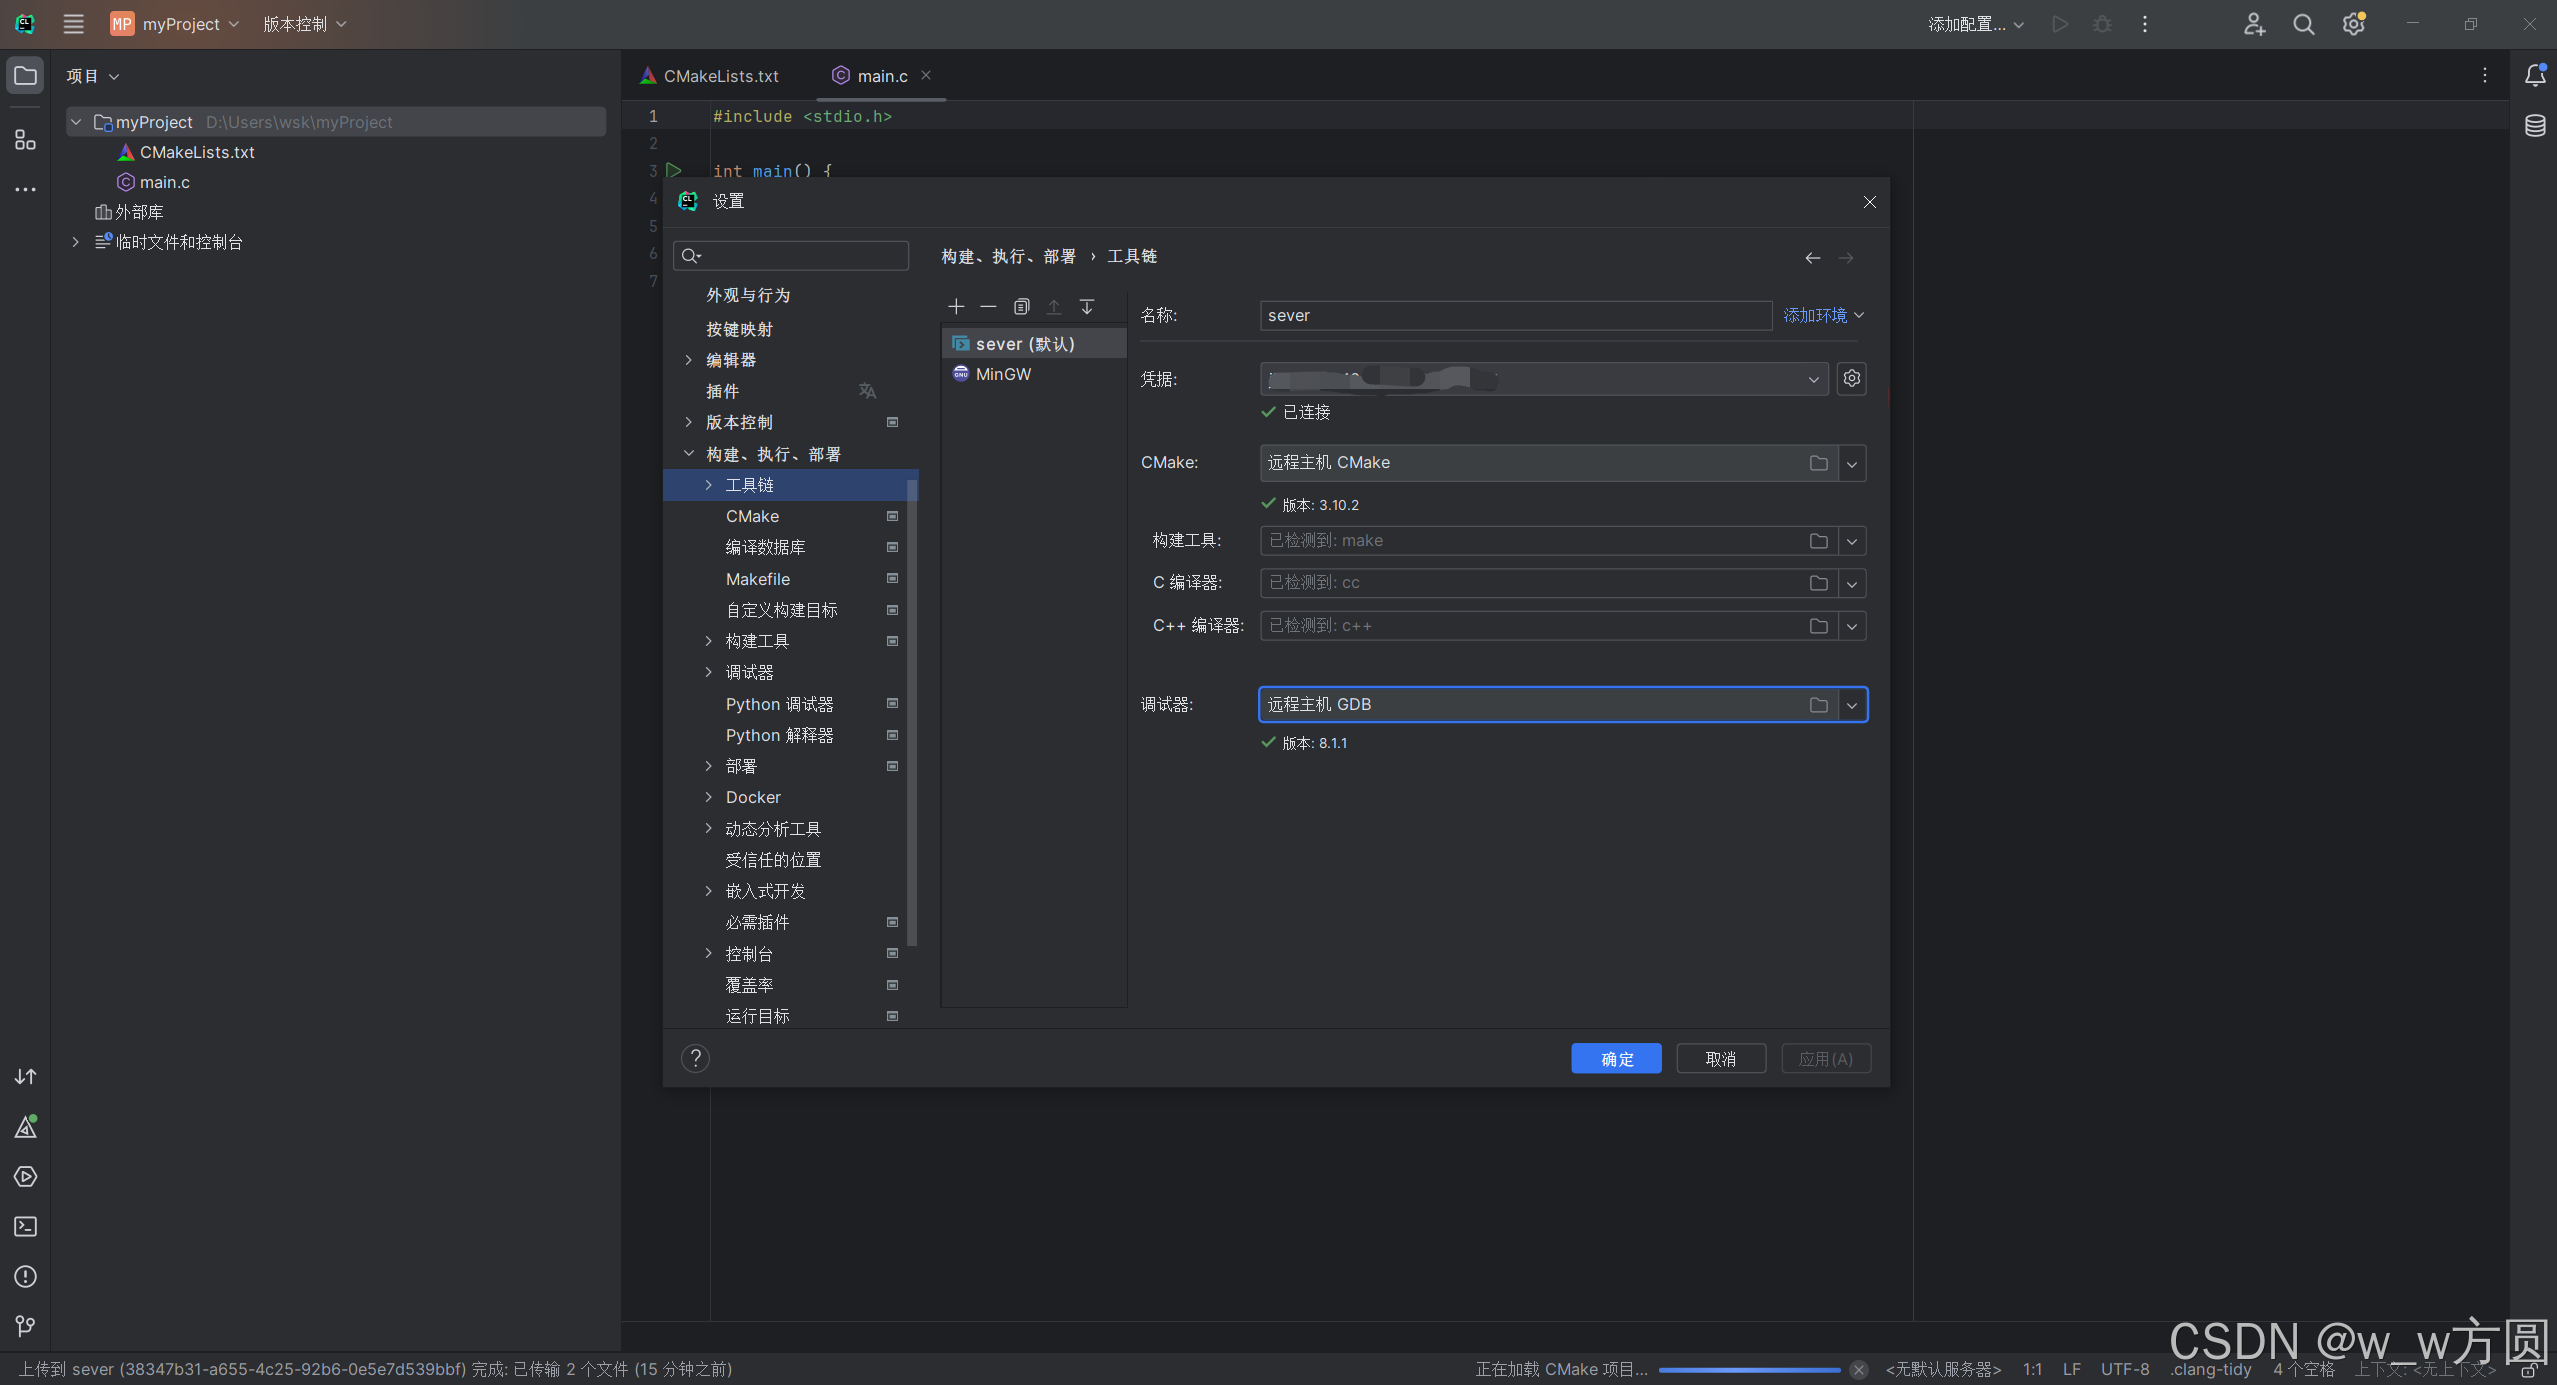Open the Services tool window icon
This screenshot has width=2557, height=1385.
point(25,1177)
